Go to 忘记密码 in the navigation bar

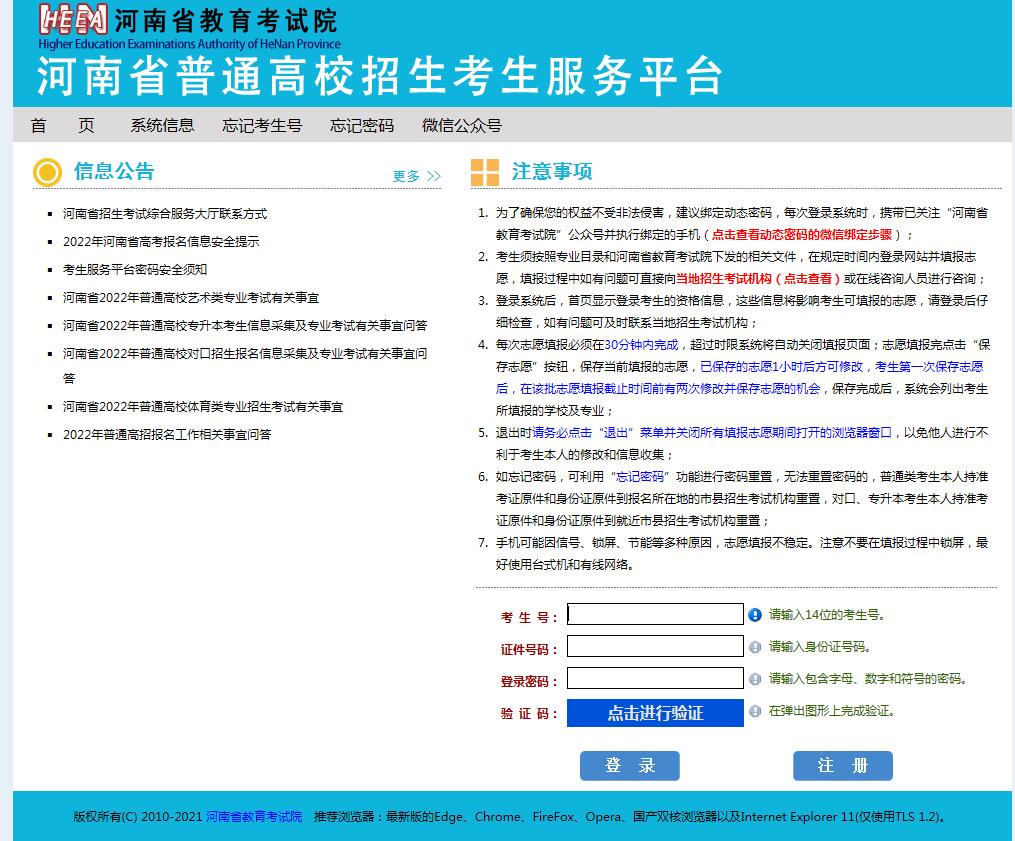point(362,125)
